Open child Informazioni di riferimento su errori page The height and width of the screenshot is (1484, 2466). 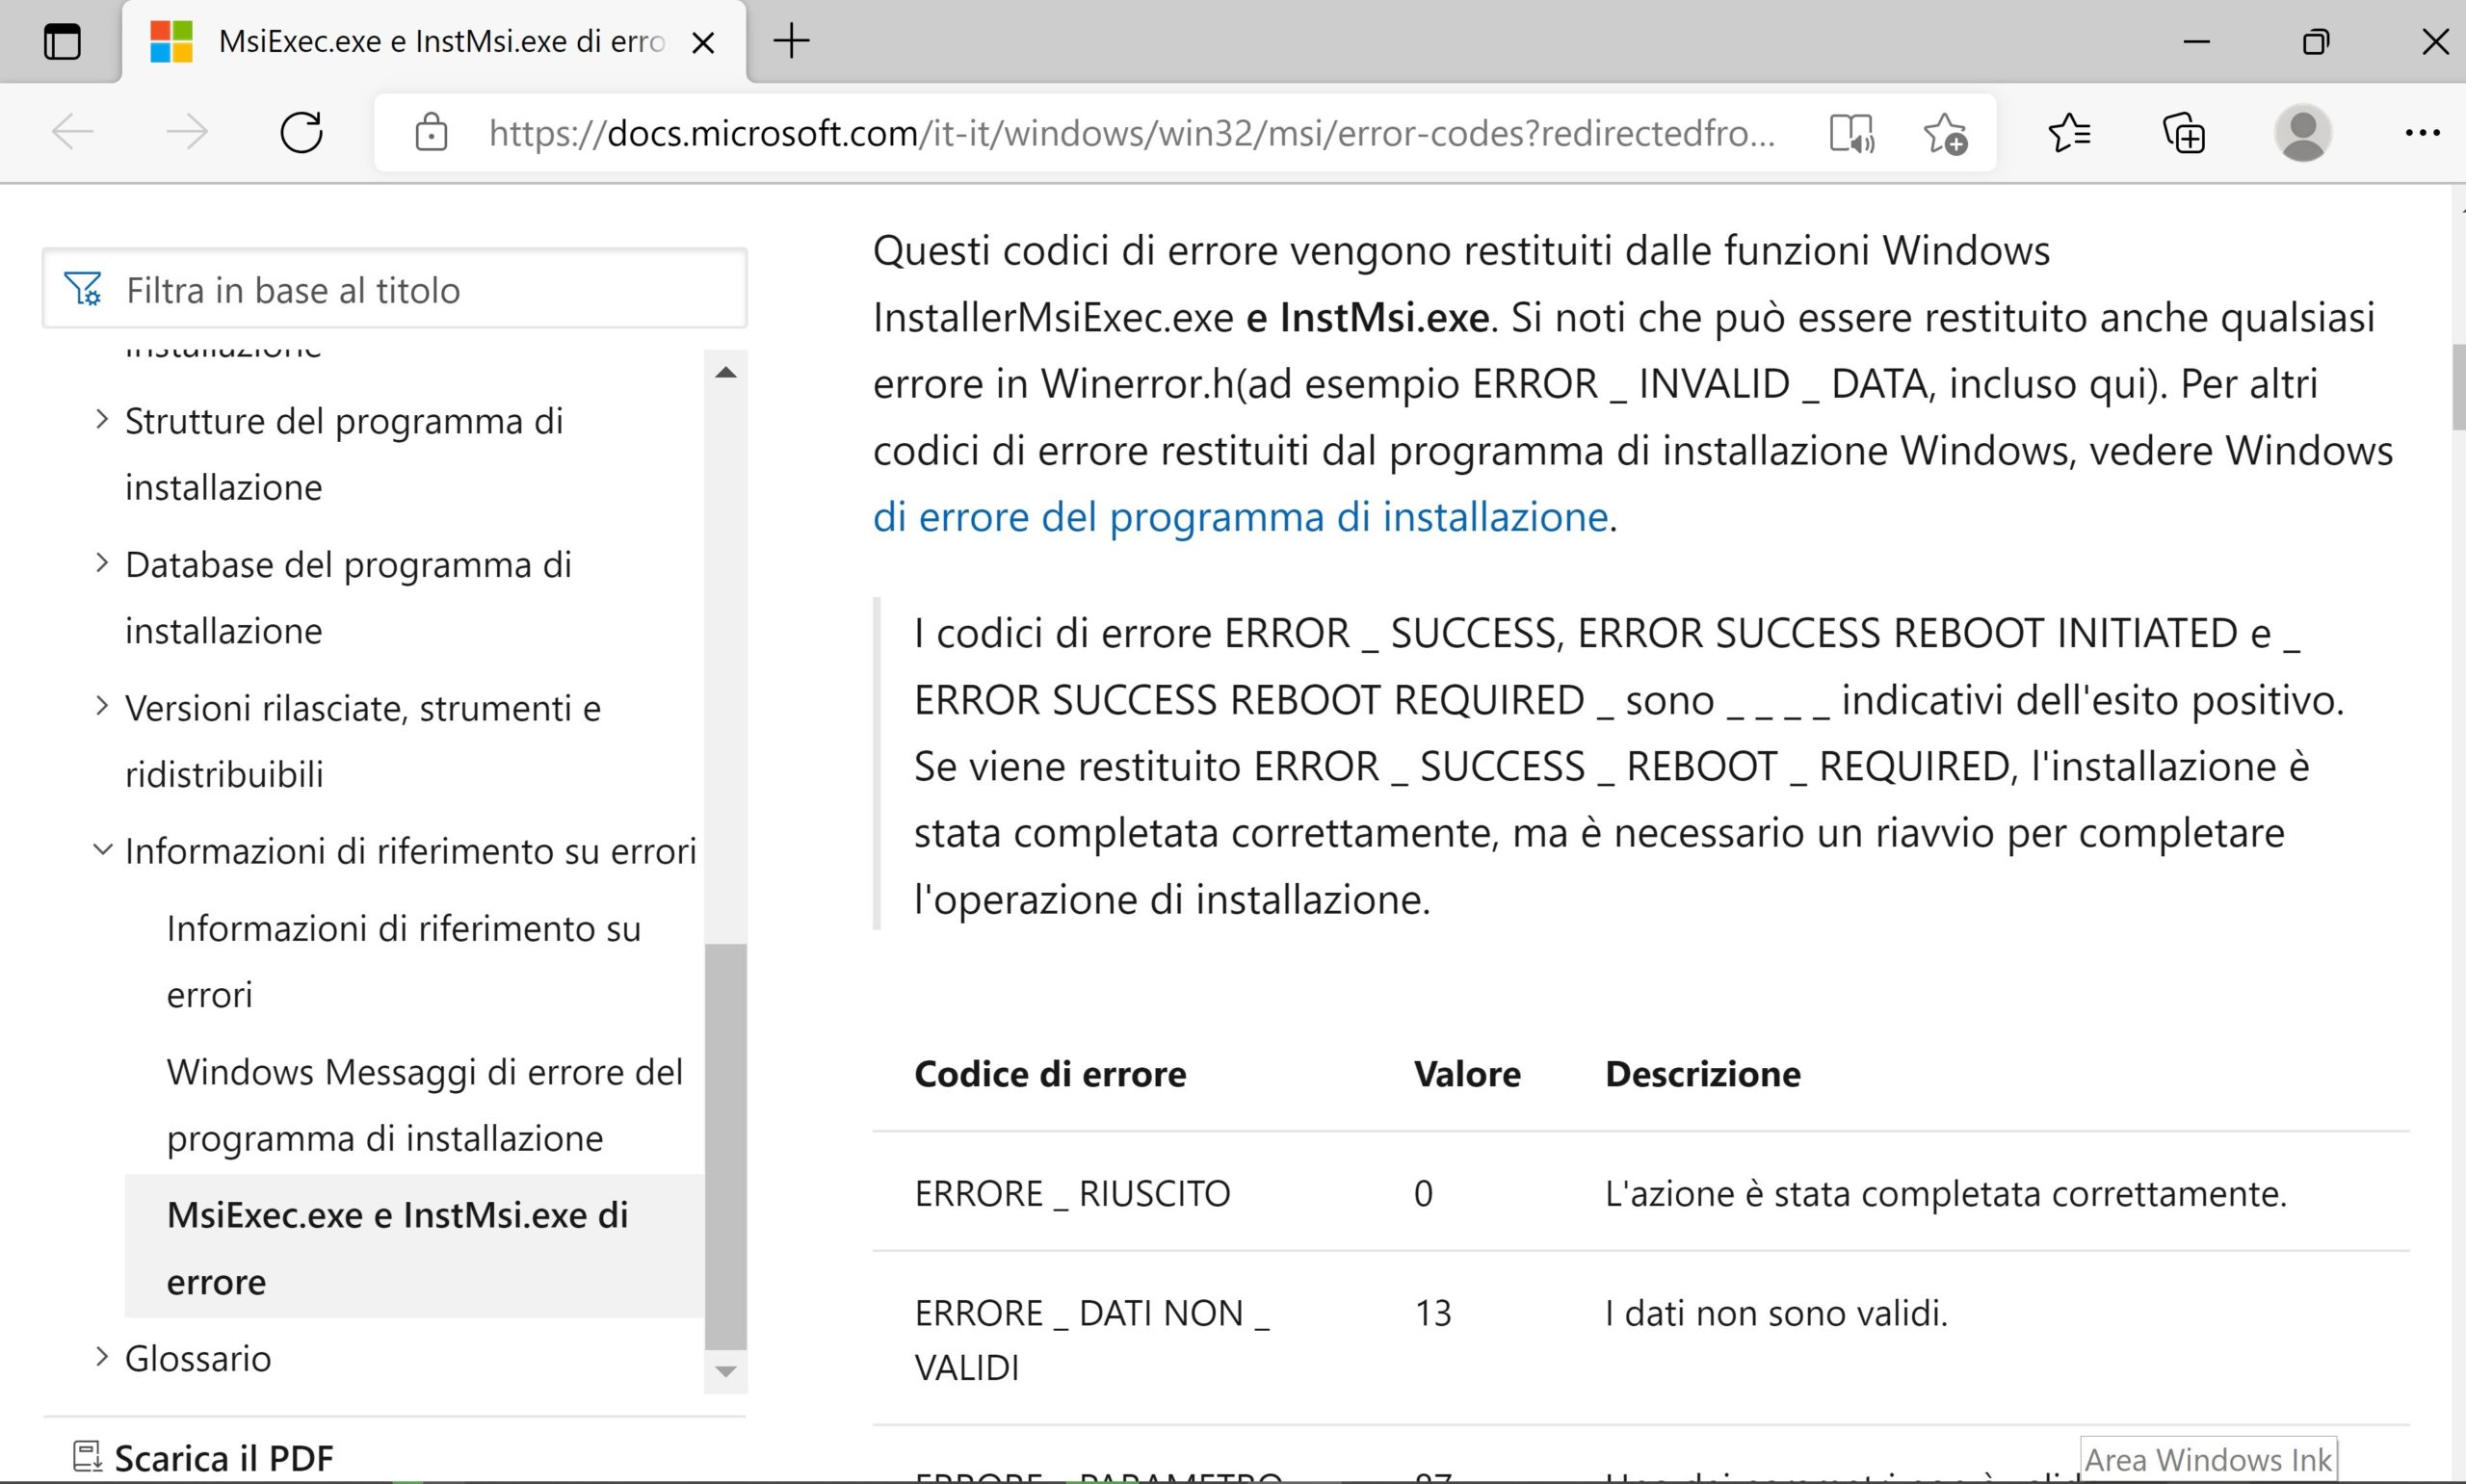(403, 961)
